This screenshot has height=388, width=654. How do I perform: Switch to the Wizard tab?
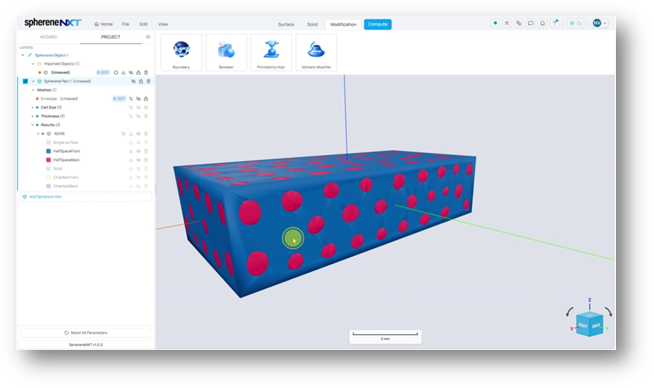pyautogui.click(x=48, y=37)
